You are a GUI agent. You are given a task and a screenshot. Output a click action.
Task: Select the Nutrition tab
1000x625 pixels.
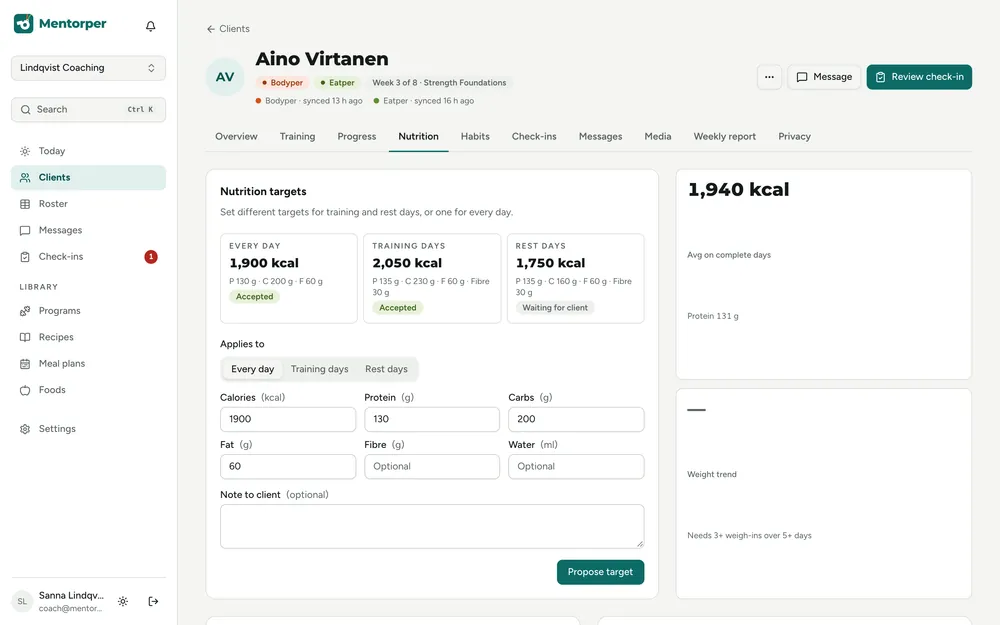coord(418,136)
